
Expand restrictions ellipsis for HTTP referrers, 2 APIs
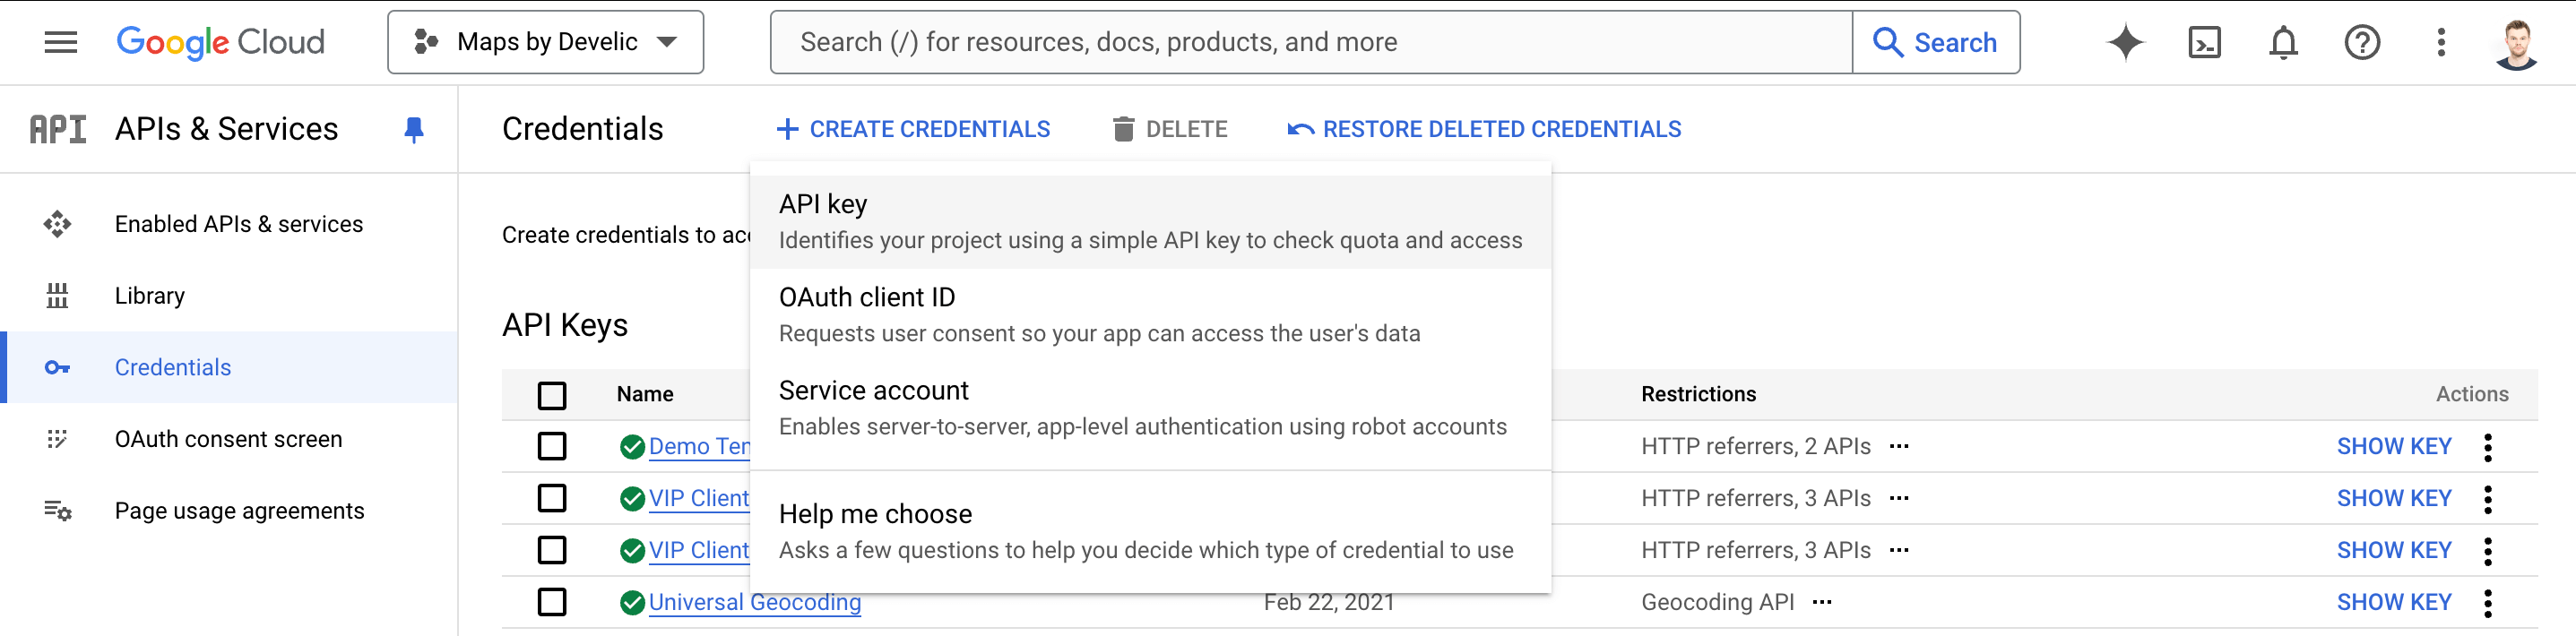[x=1899, y=446]
